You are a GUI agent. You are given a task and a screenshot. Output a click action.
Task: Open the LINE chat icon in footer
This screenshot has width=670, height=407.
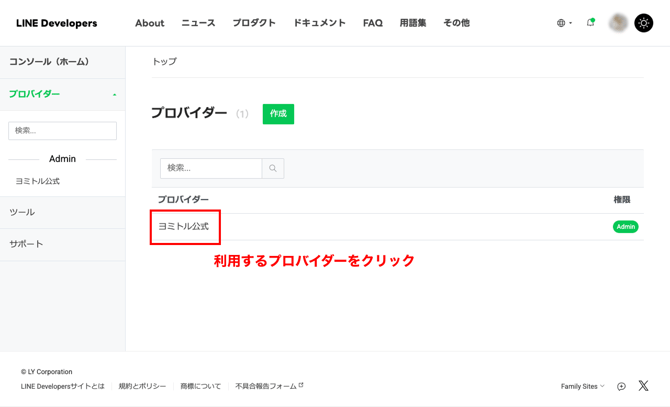(621, 387)
